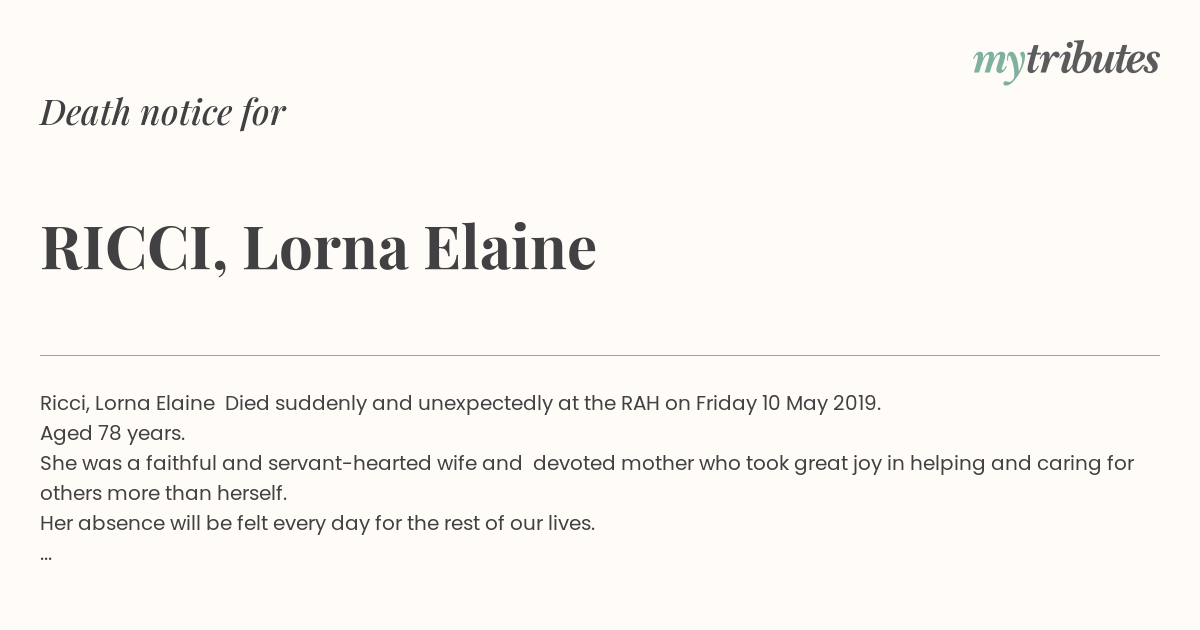Viewport: 1200px width, 630px height.
Task: Click "tributes" in the mytributes logo
Action: (x=1093, y=59)
